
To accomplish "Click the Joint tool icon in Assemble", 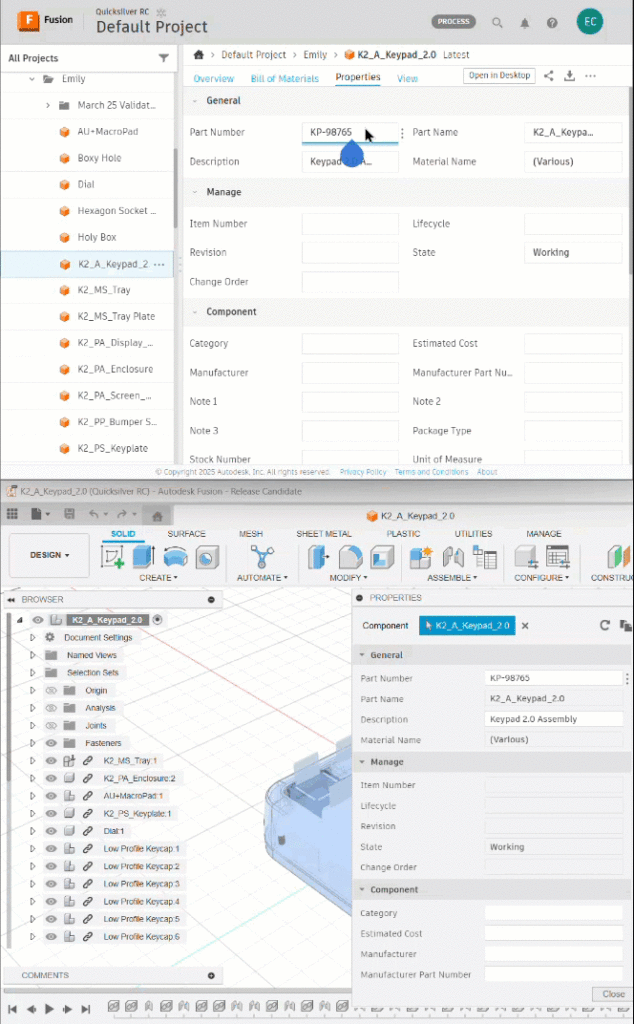I will (453, 557).
